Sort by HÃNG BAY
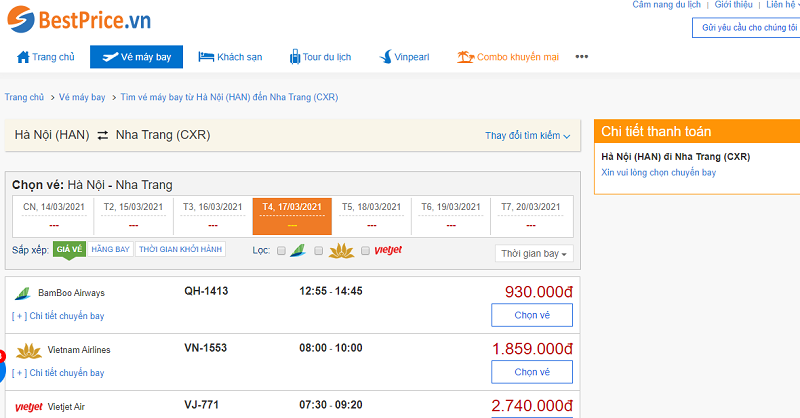The width and height of the screenshot is (800, 418). tap(111, 250)
